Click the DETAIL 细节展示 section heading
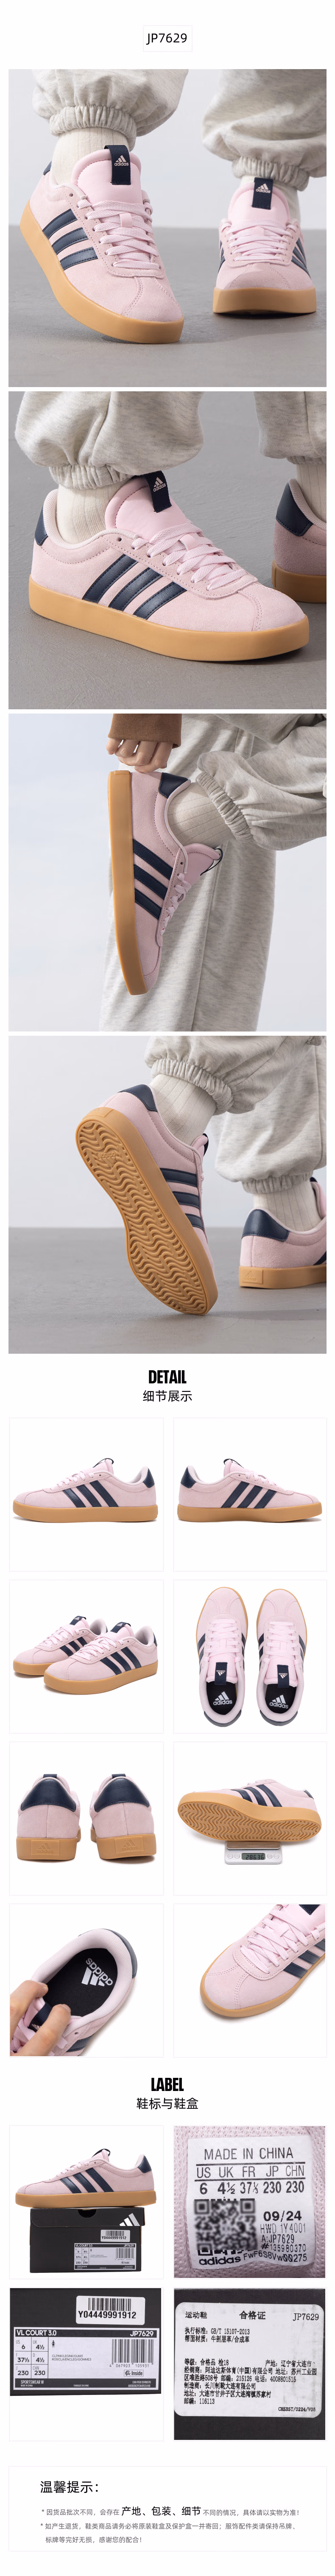Screen dimensions: 335x2576 (167, 1386)
